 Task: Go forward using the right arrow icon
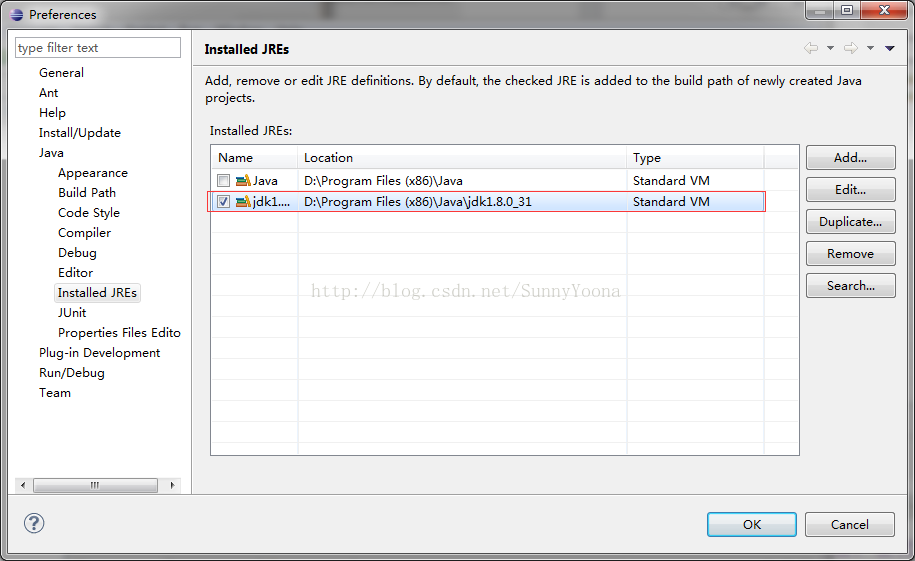coord(851,48)
